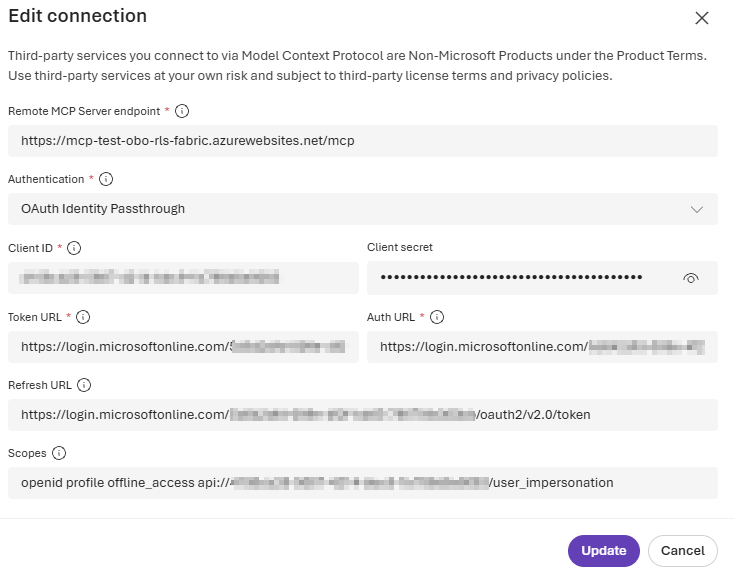Focus the Refresh URL field

(362, 414)
